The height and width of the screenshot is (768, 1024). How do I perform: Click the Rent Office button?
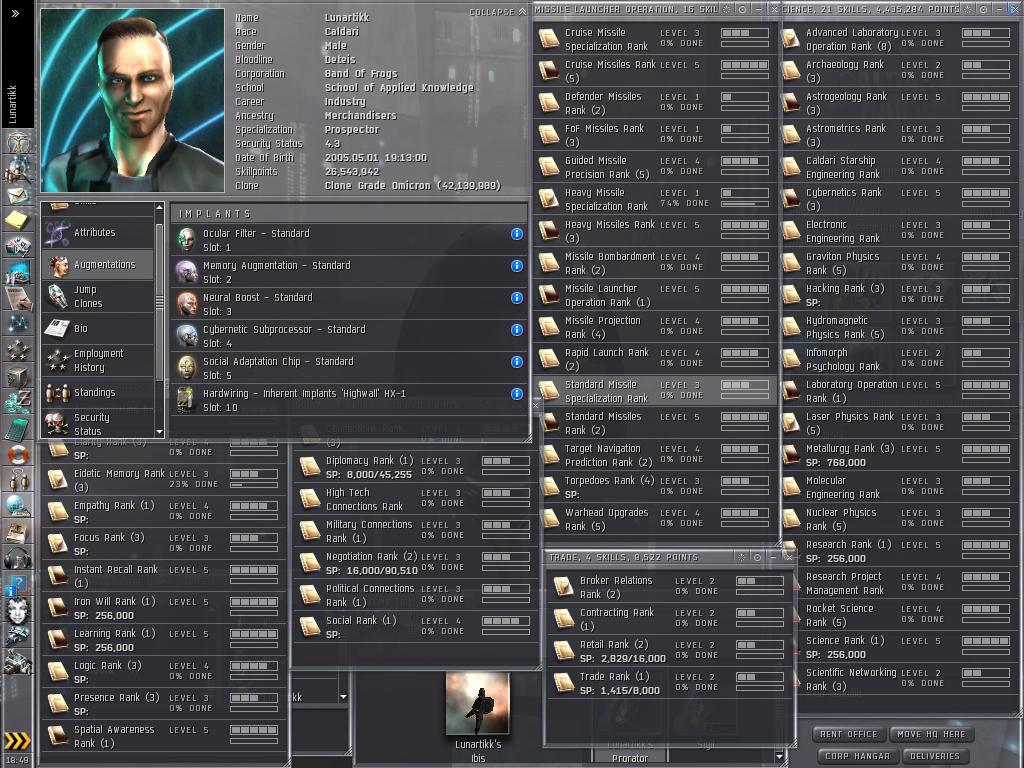pos(848,734)
